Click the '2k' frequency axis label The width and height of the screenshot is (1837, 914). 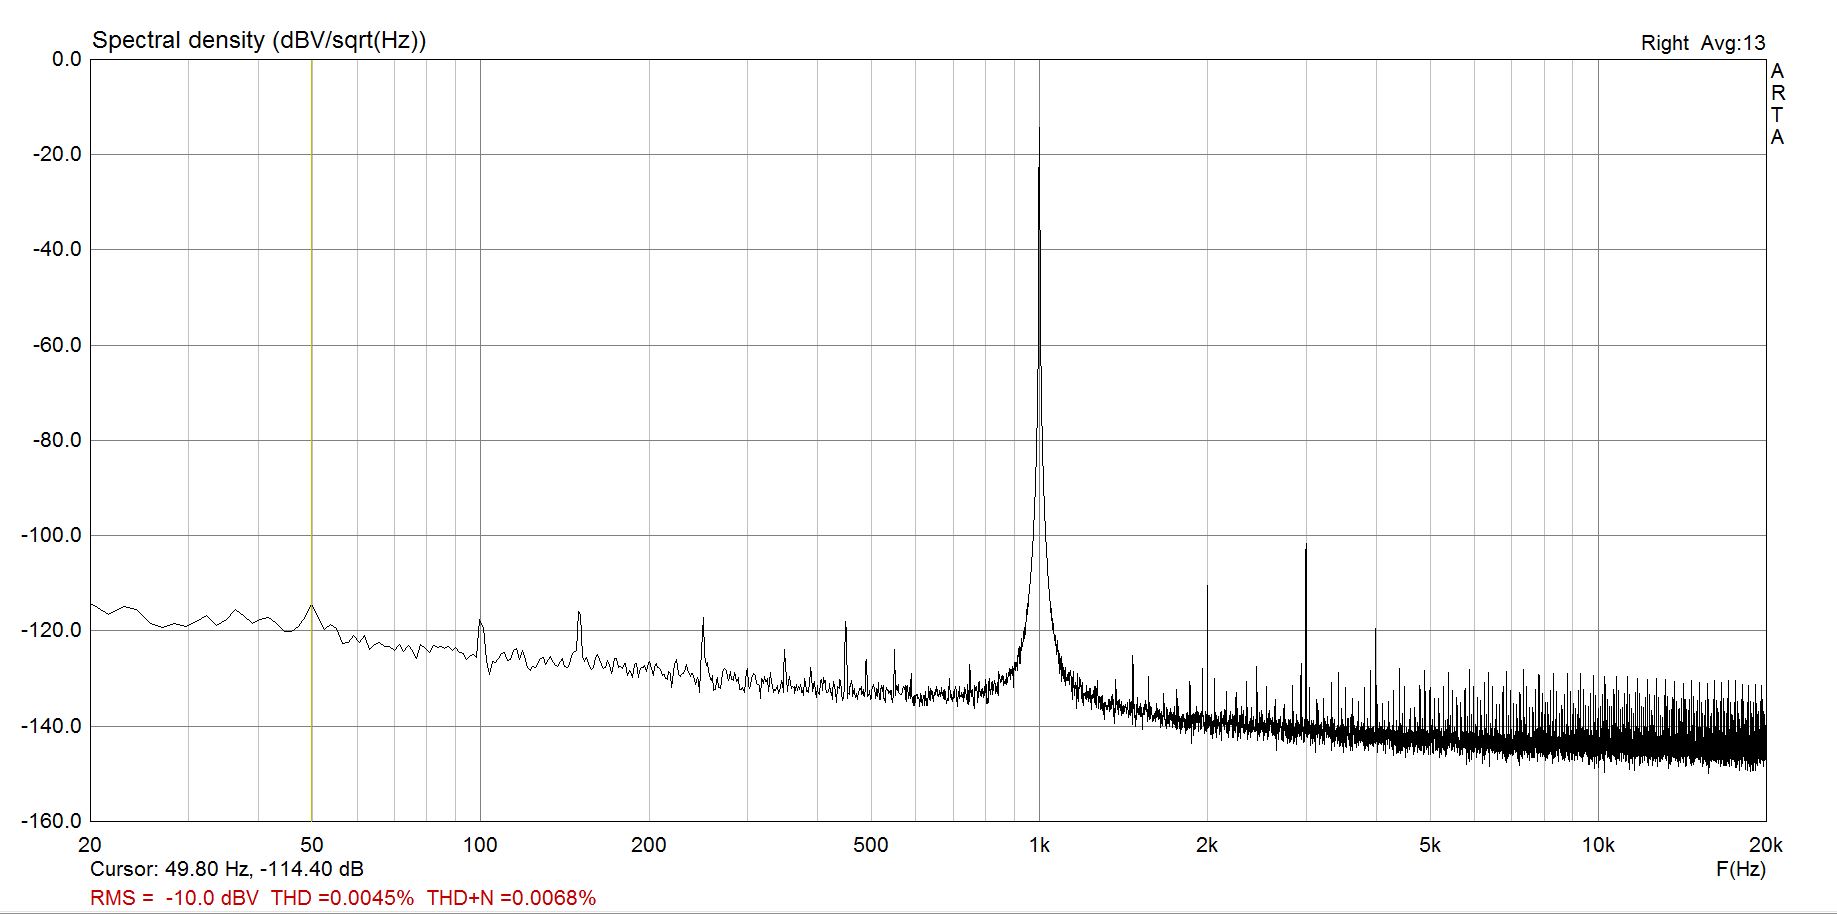1207,845
